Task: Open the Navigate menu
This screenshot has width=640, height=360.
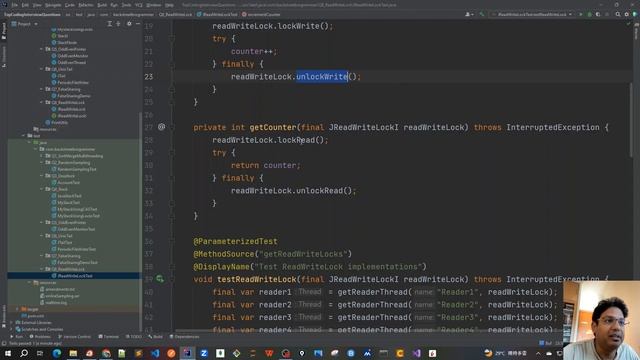Action: tap(53, 5)
